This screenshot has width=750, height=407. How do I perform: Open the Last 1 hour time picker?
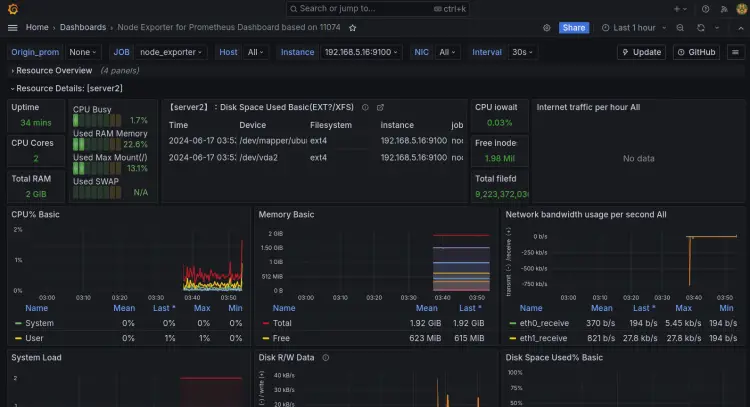coord(634,28)
